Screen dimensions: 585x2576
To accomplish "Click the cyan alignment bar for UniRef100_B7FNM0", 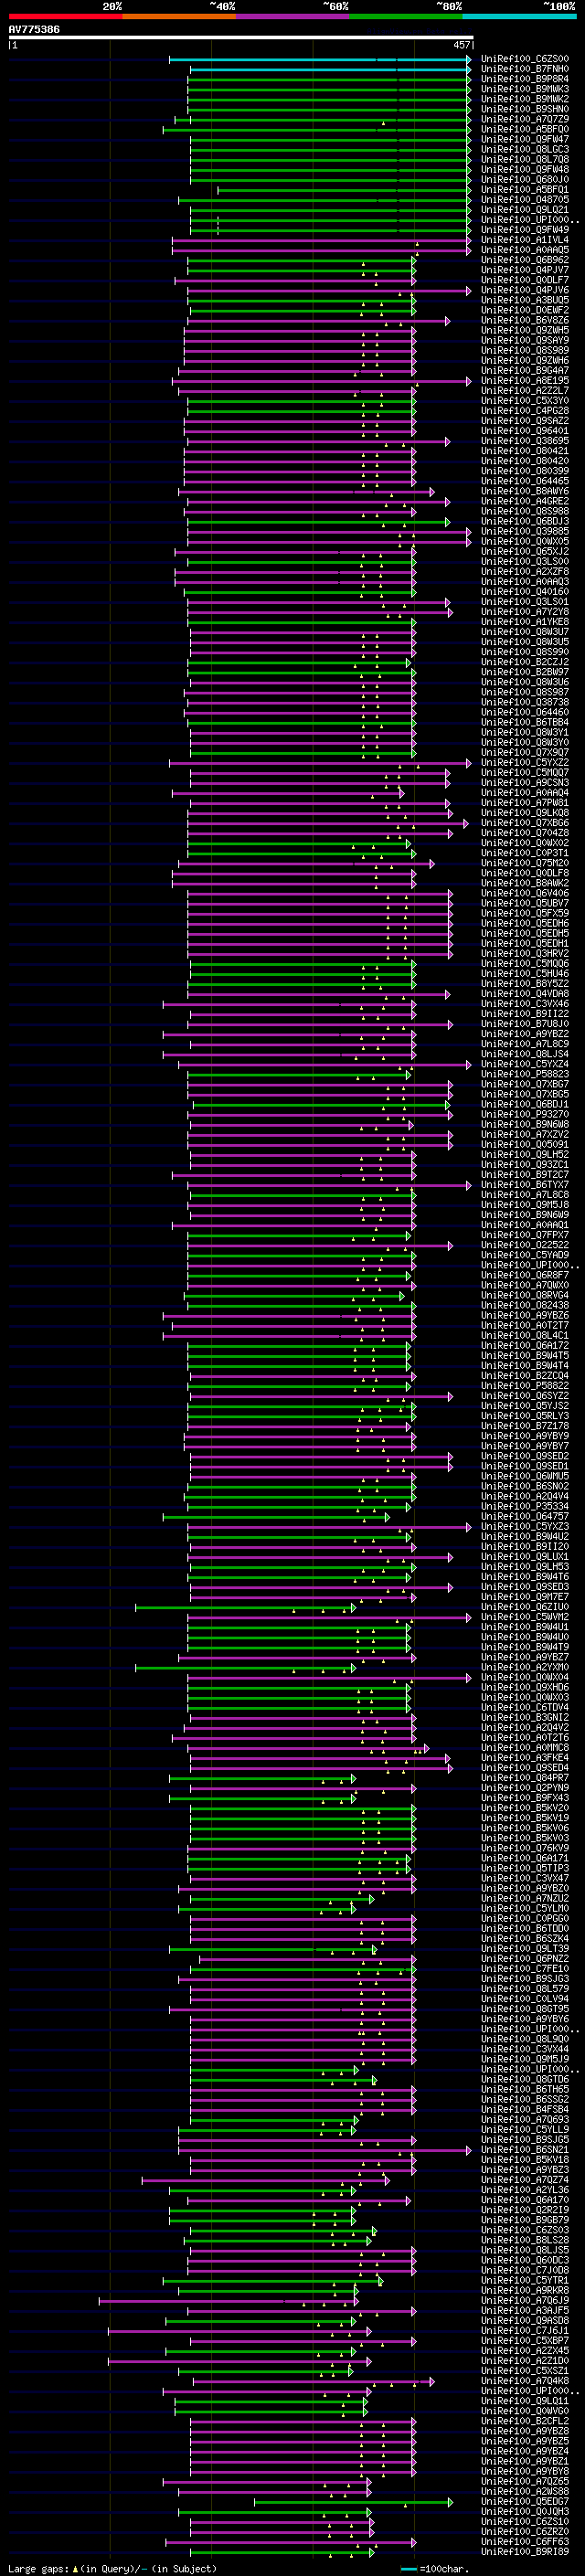I will click(x=329, y=69).
